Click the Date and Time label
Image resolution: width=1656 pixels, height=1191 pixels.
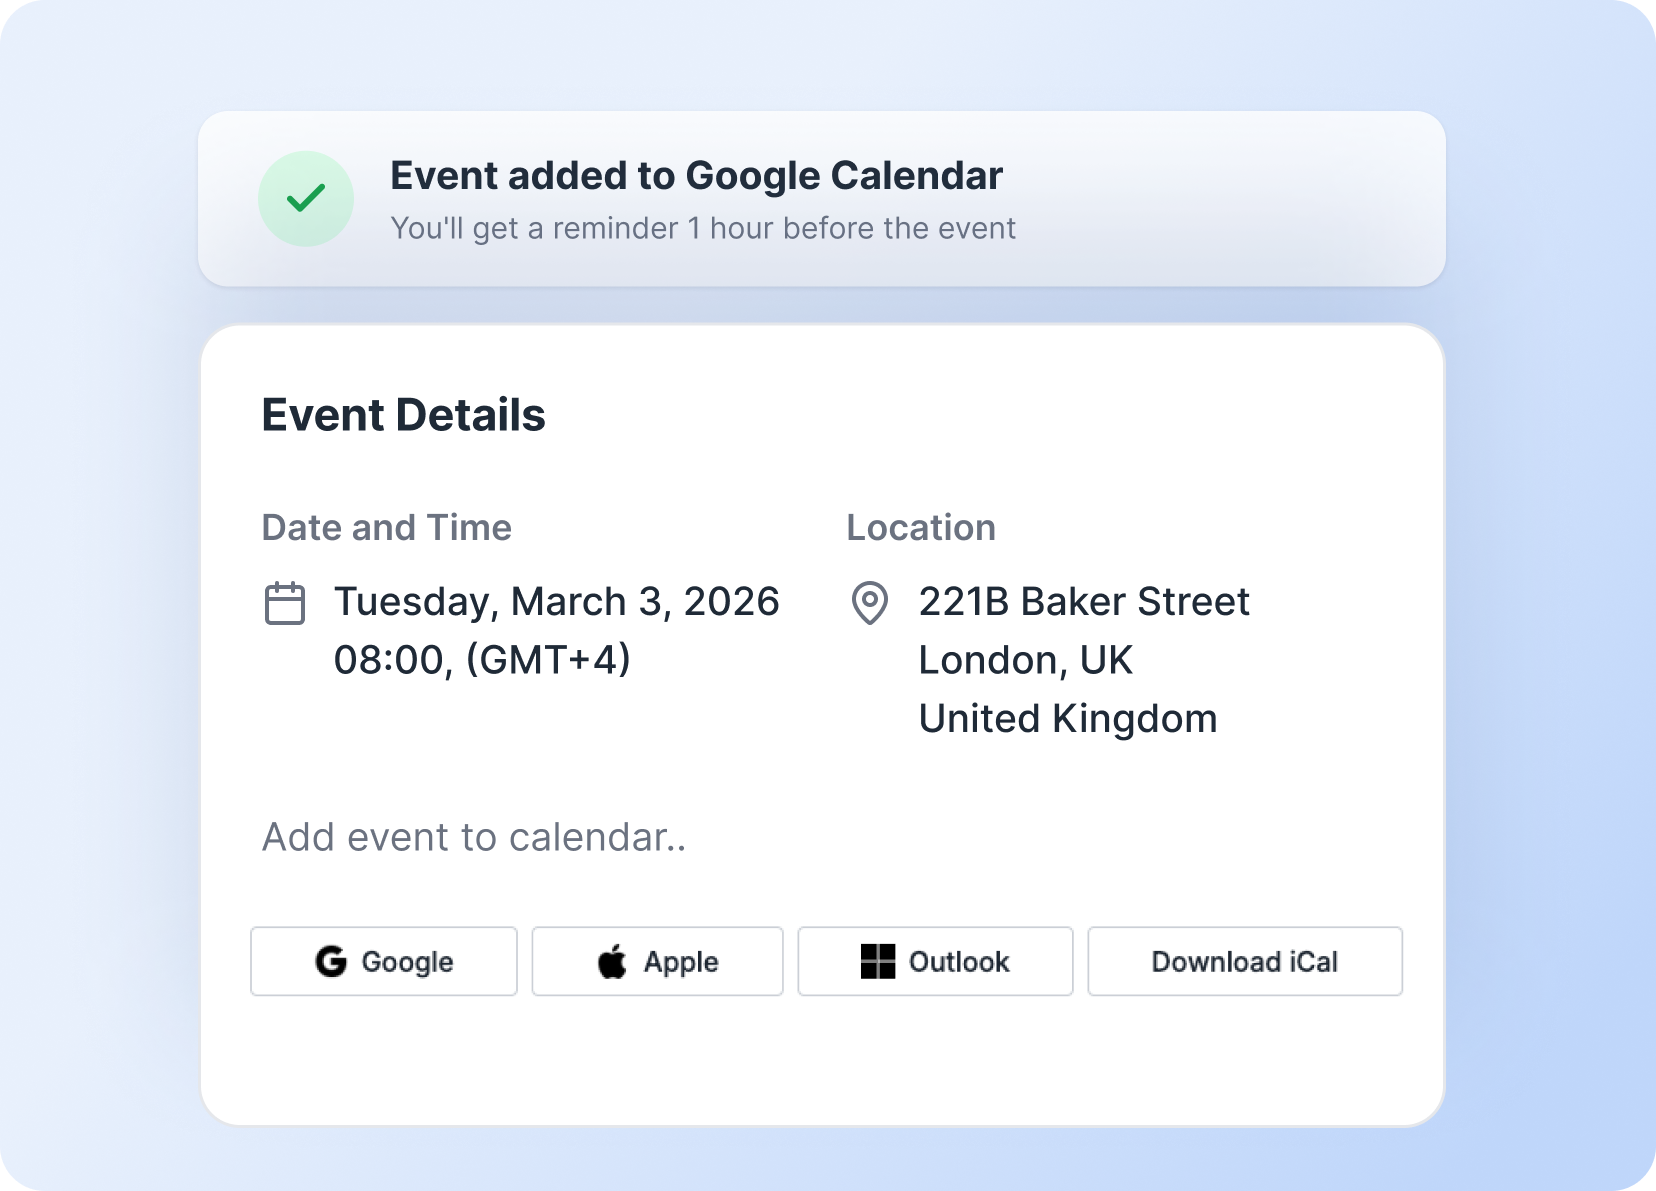click(x=387, y=527)
